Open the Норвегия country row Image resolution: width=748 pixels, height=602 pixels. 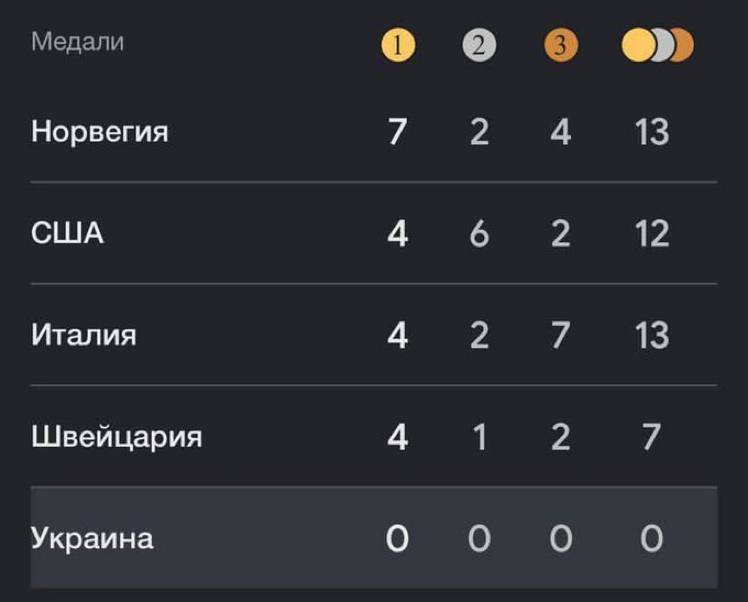100,131
